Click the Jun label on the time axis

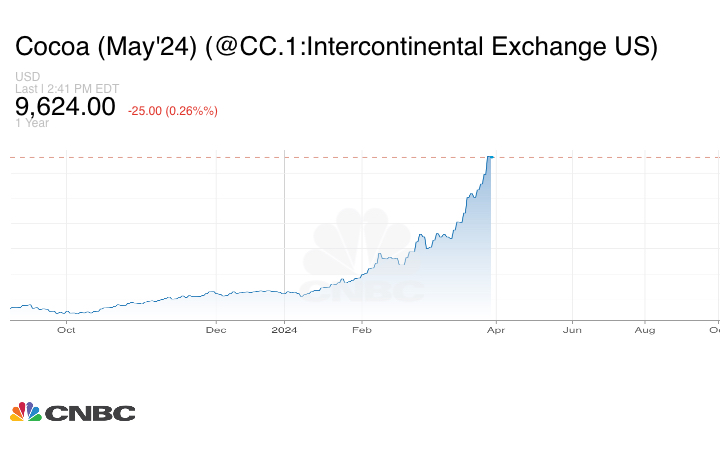click(572, 329)
